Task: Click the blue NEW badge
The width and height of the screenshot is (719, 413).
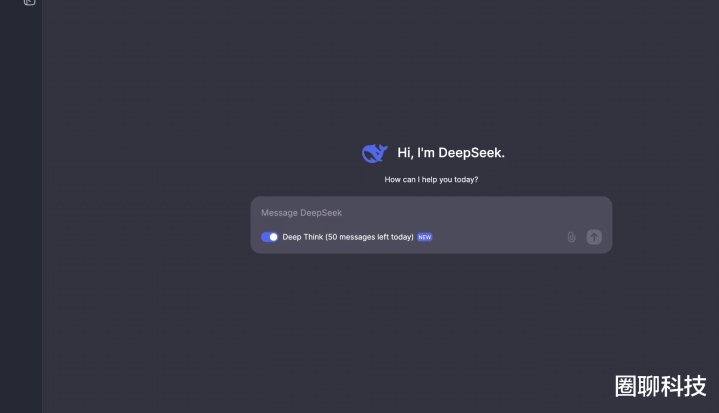Action: pos(425,237)
